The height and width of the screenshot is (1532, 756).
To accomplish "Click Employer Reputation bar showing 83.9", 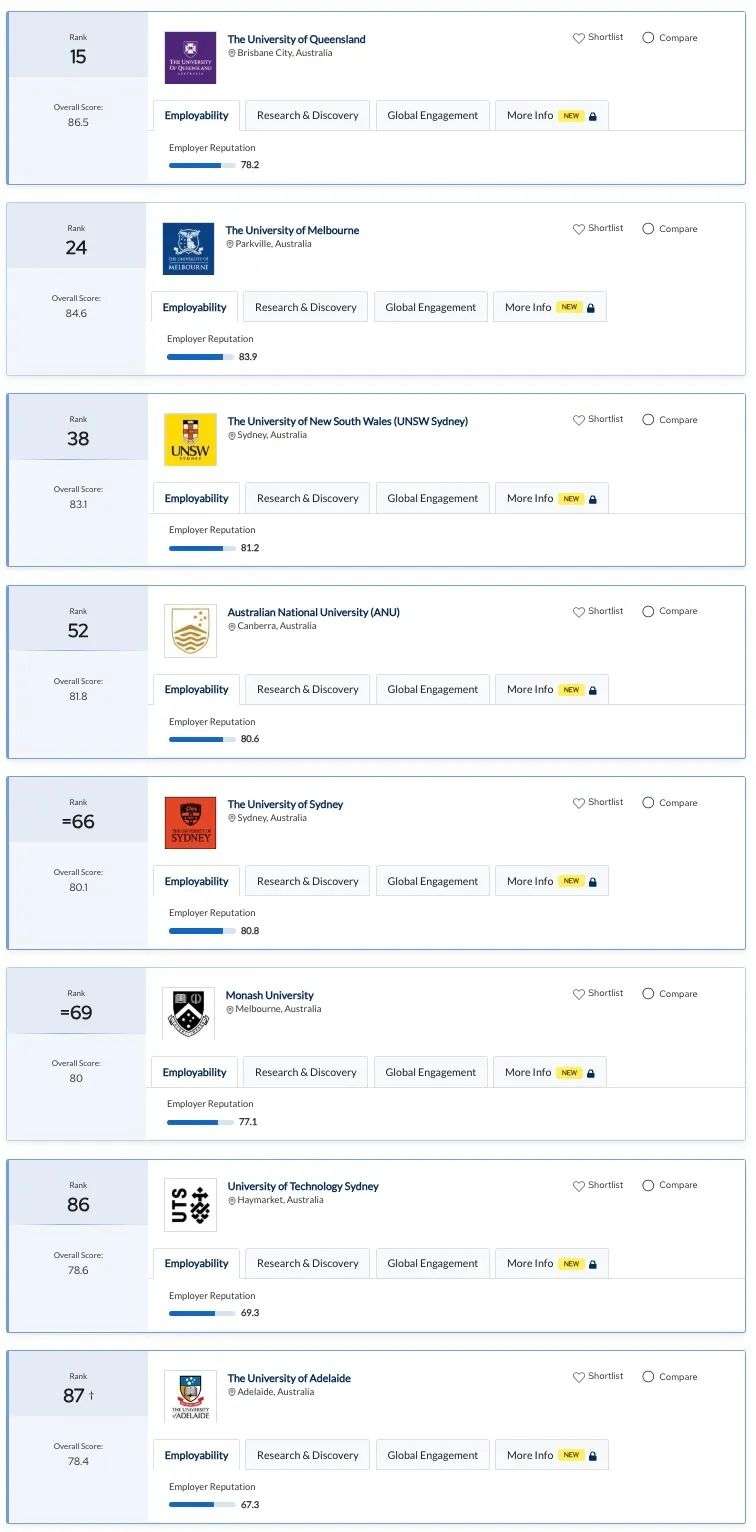I will pyautogui.click(x=201, y=357).
